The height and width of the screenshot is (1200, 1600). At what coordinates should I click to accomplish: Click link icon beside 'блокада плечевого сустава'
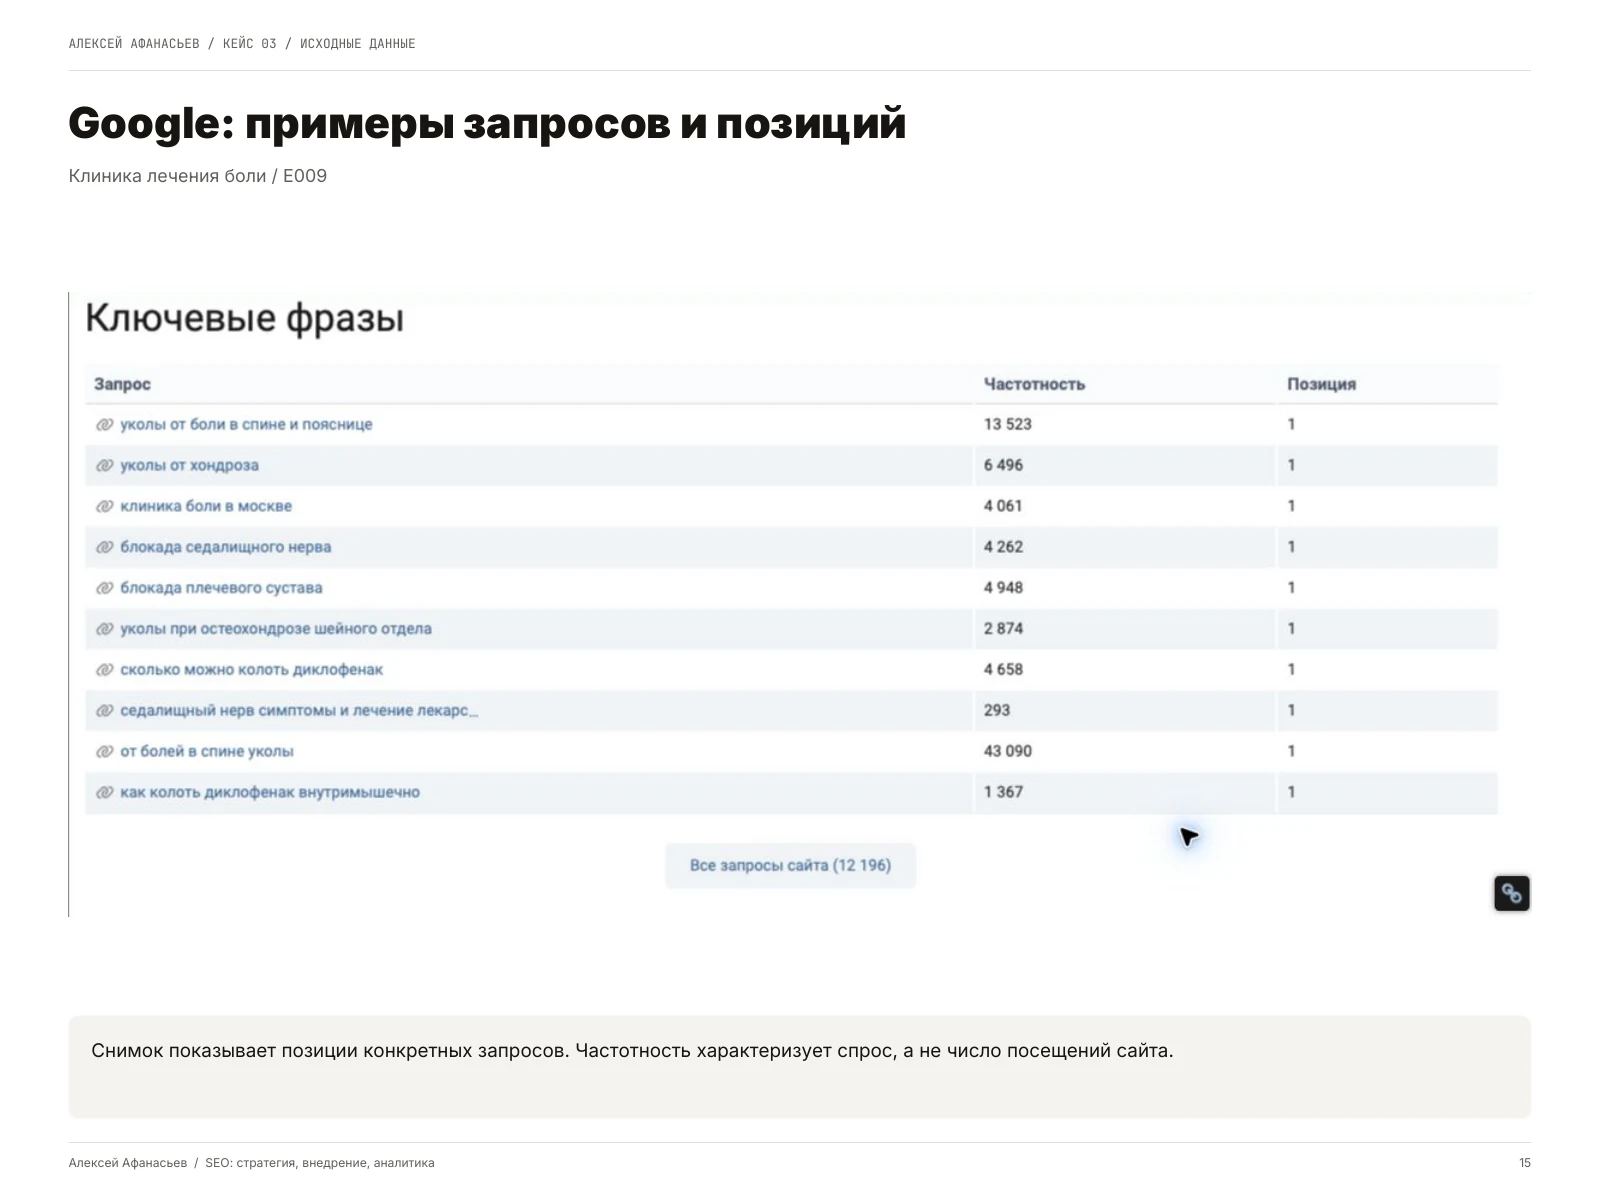[x=104, y=588]
